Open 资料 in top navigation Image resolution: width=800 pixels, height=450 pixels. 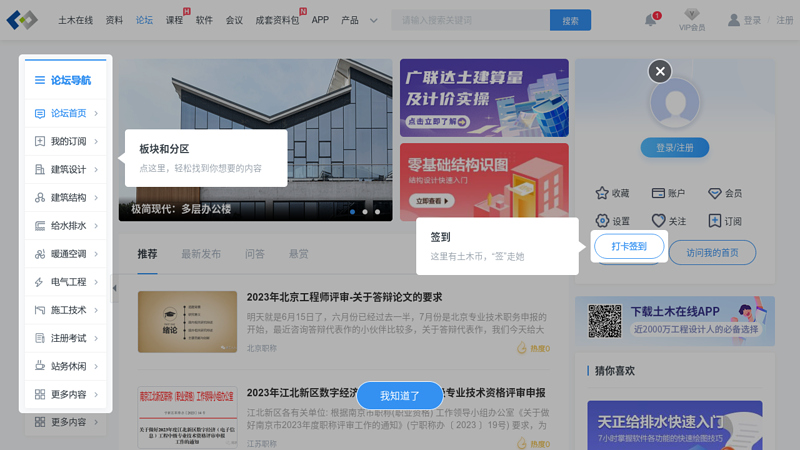(114, 20)
